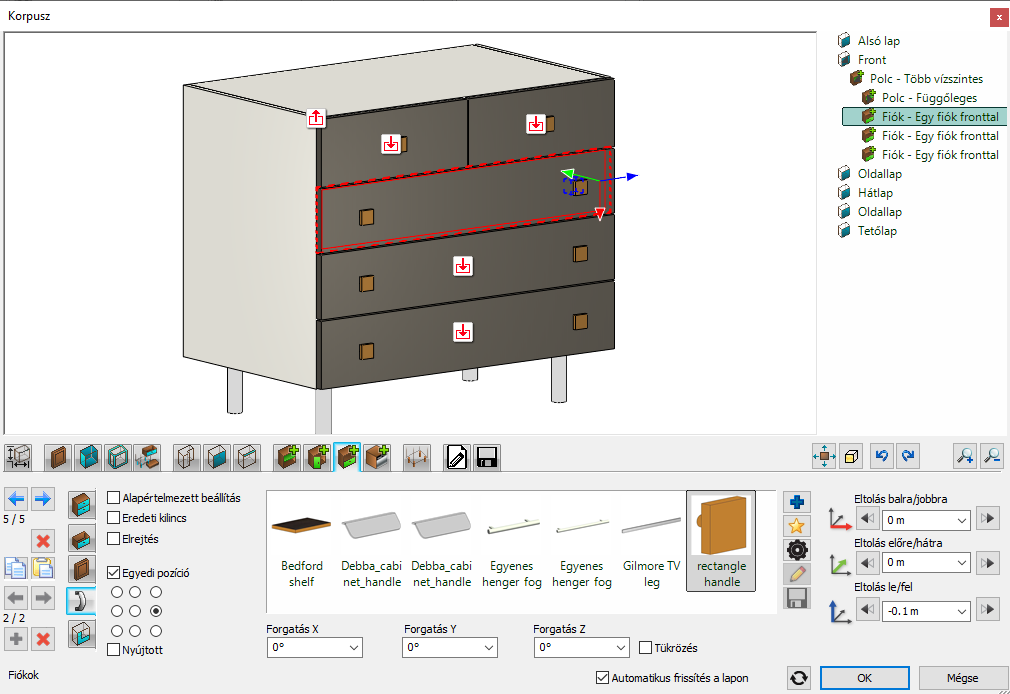Click the furniture legs toolbar icon

click(x=417, y=458)
